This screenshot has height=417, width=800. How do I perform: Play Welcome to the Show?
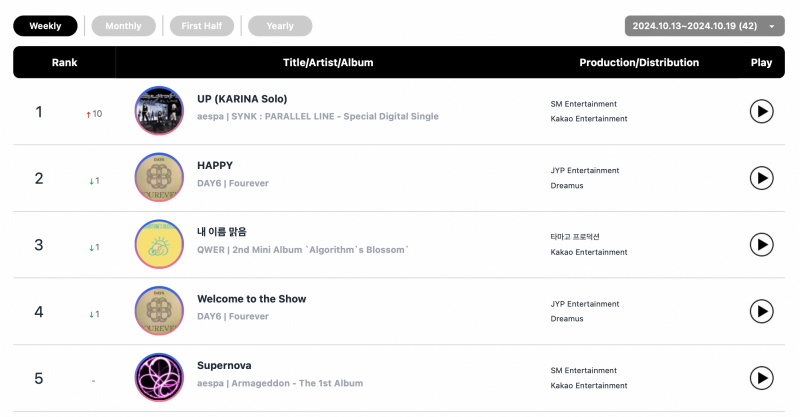click(x=761, y=311)
